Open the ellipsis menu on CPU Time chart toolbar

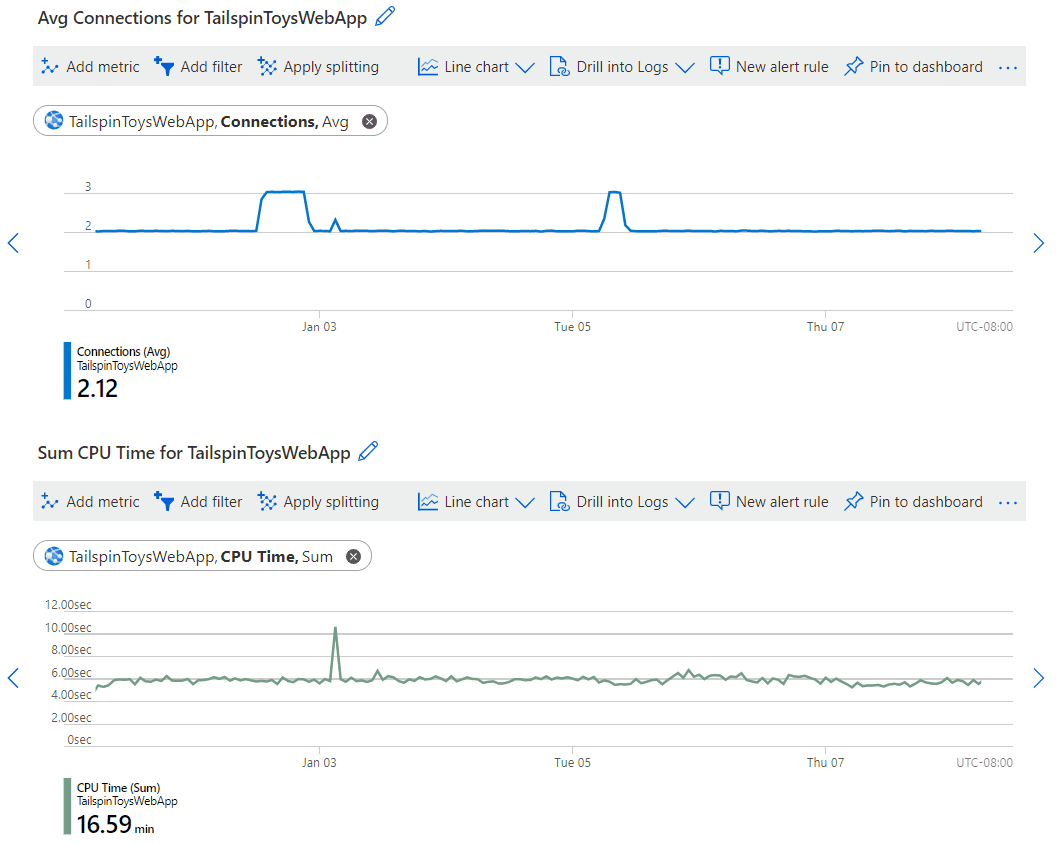coord(1008,501)
